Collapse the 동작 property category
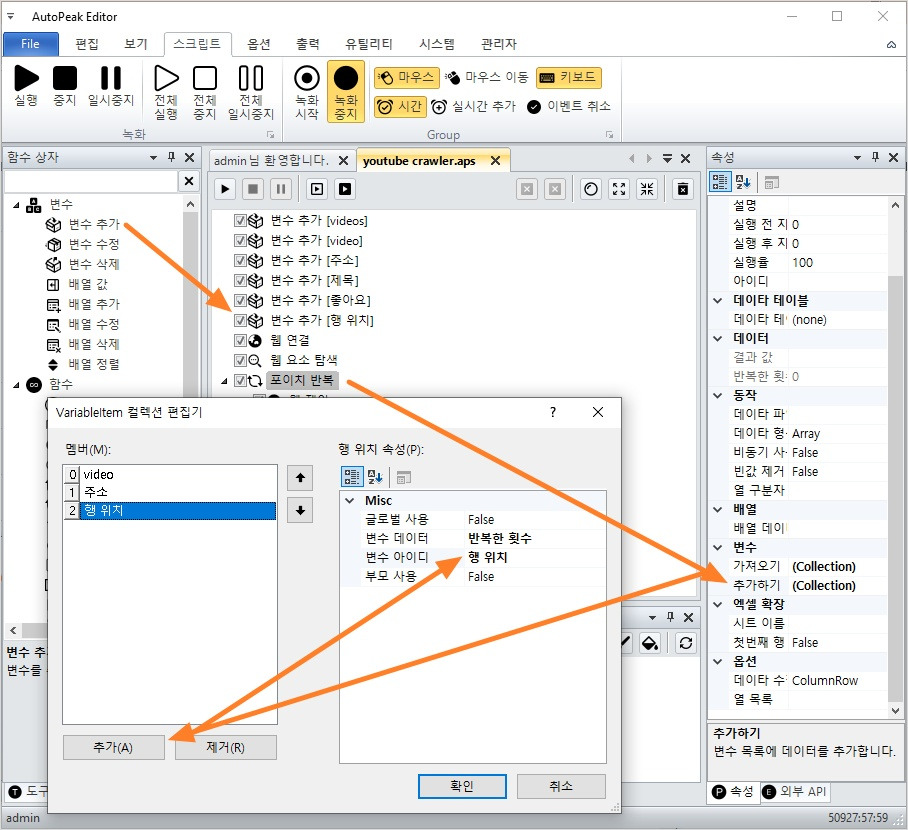Image resolution: width=908 pixels, height=830 pixels. click(x=717, y=396)
